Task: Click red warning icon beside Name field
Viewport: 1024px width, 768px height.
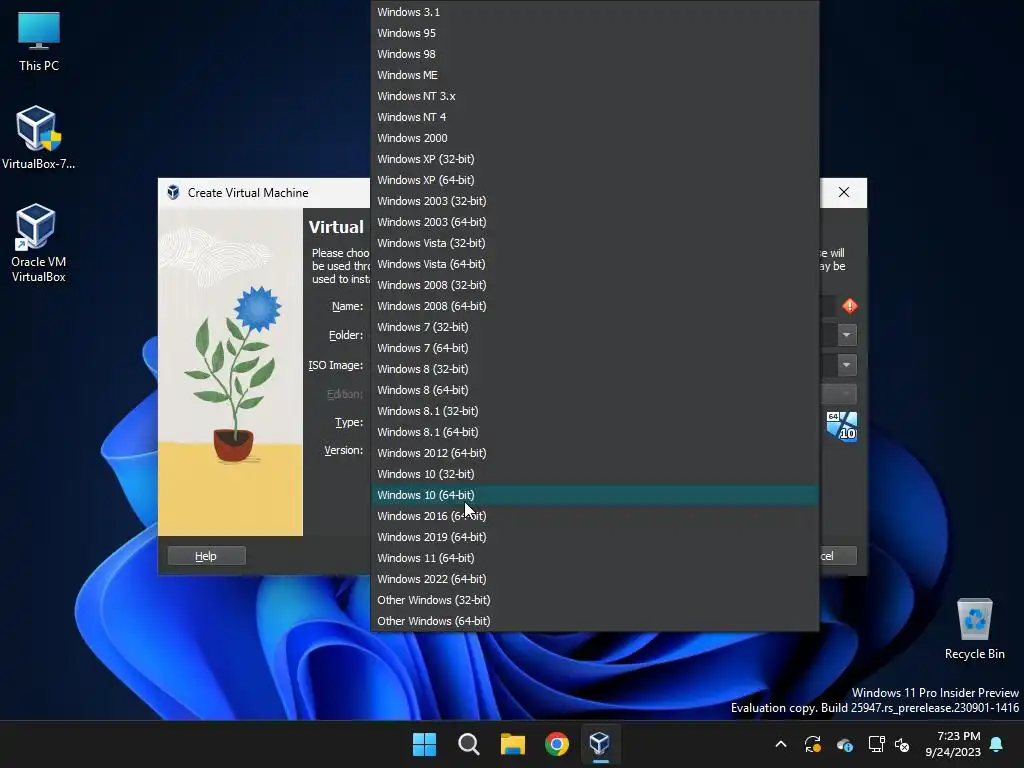Action: (850, 306)
